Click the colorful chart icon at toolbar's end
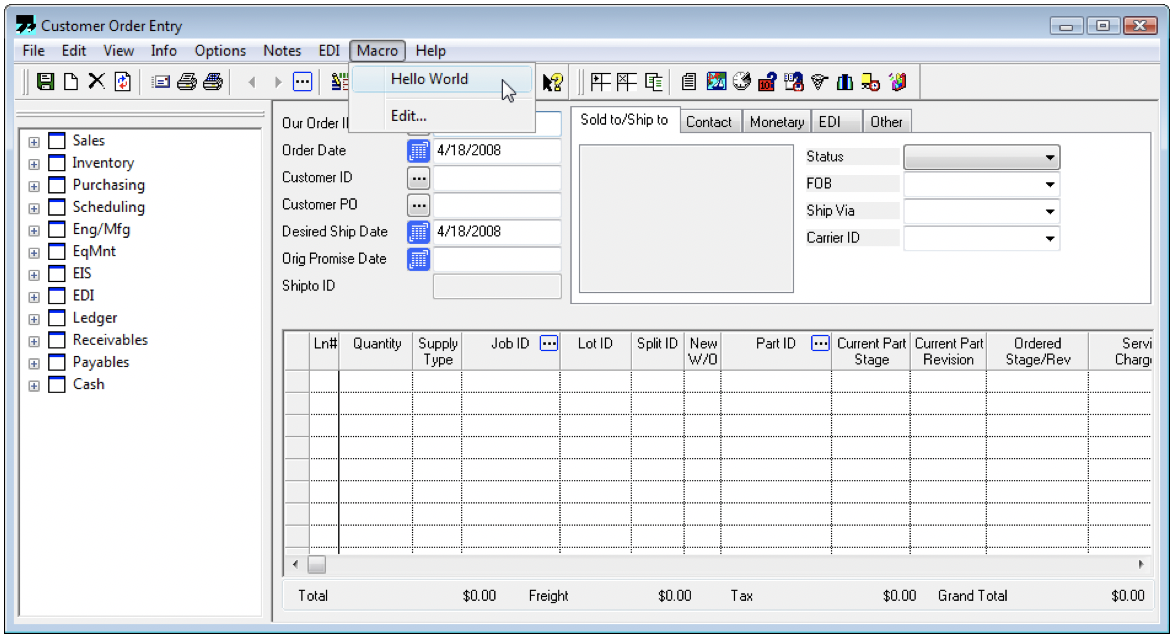This screenshot has height=640, width=1174. point(898,81)
